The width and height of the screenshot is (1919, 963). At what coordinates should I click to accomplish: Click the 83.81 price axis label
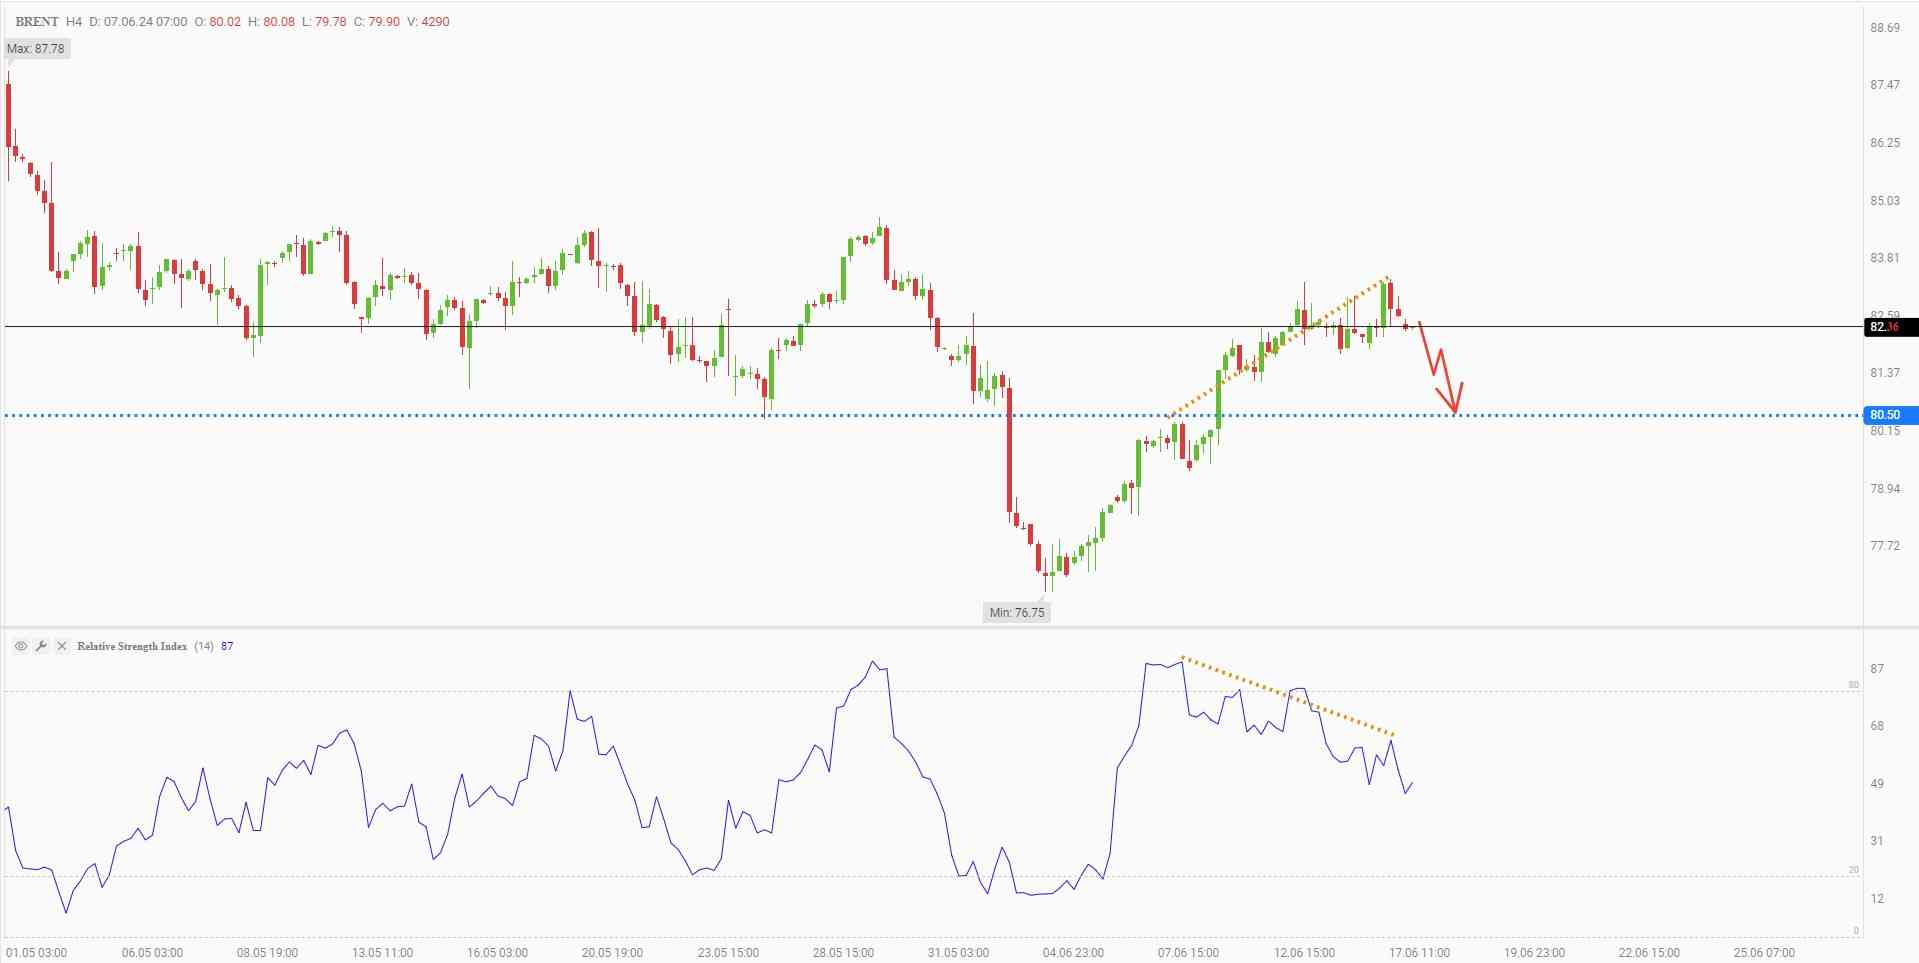pyautogui.click(x=1885, y=258)
